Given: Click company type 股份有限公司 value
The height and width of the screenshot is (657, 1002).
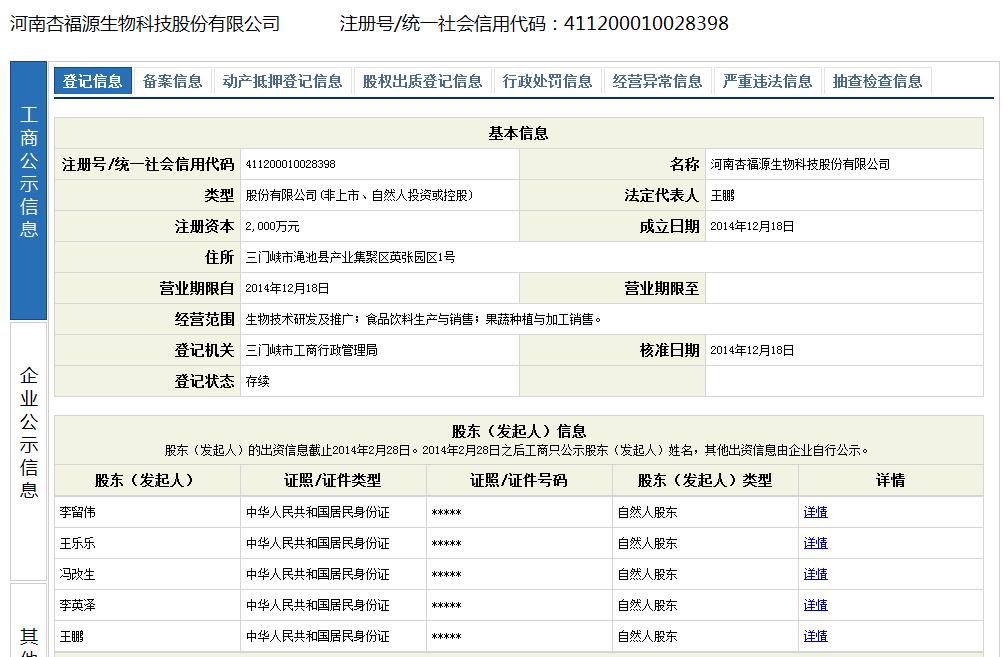Looking at the screenshot, I should point(359,196).
